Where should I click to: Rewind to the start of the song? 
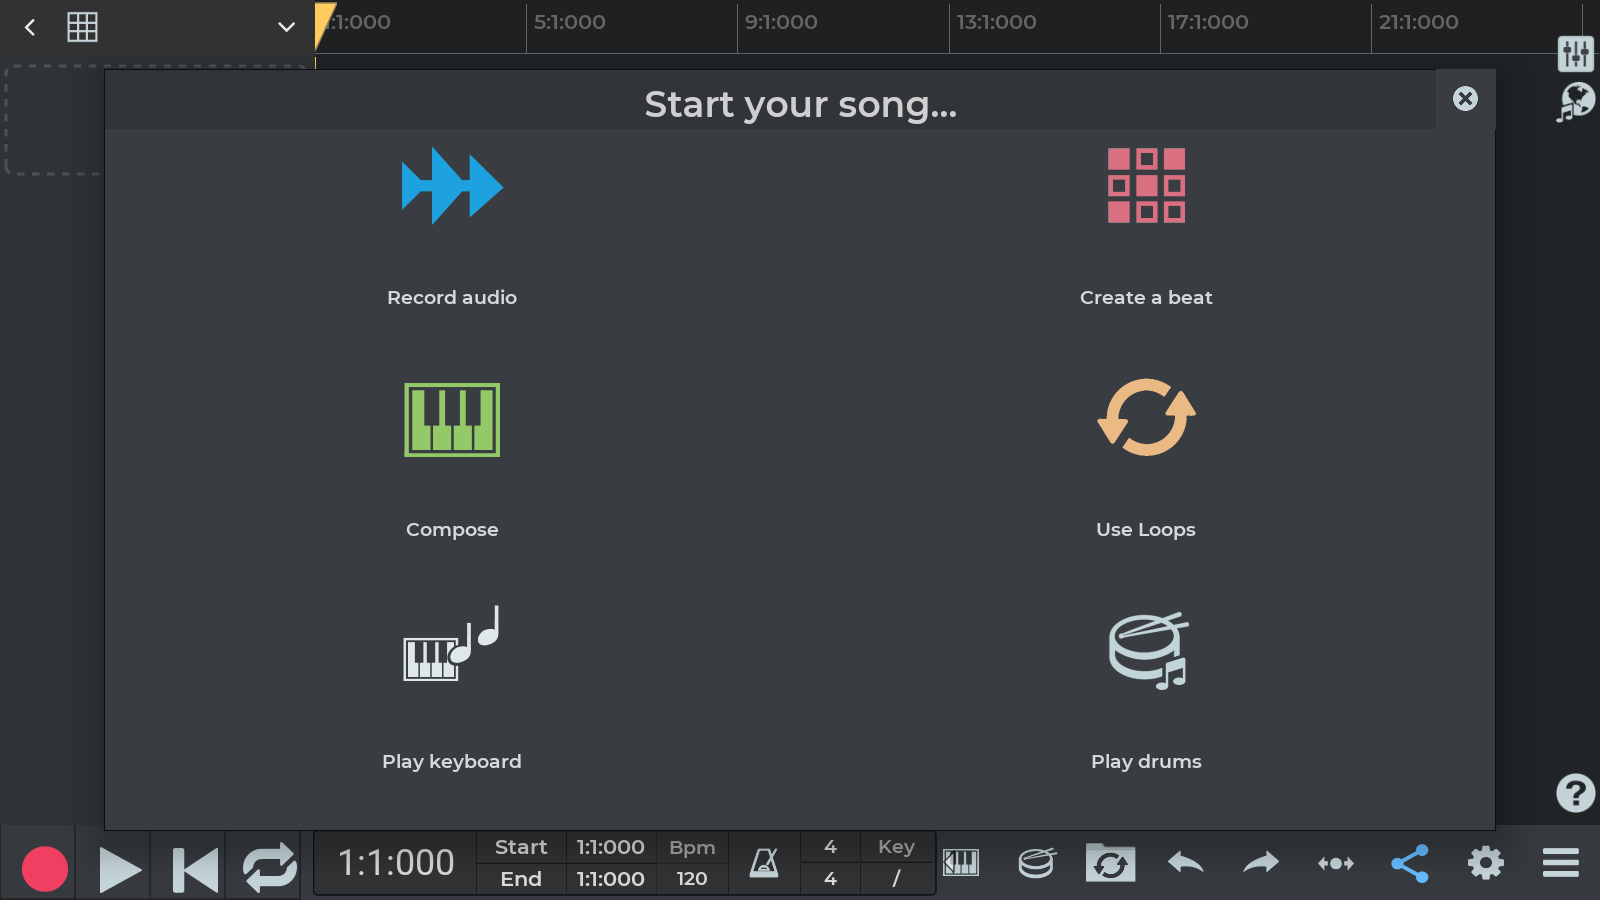point(195,868)
